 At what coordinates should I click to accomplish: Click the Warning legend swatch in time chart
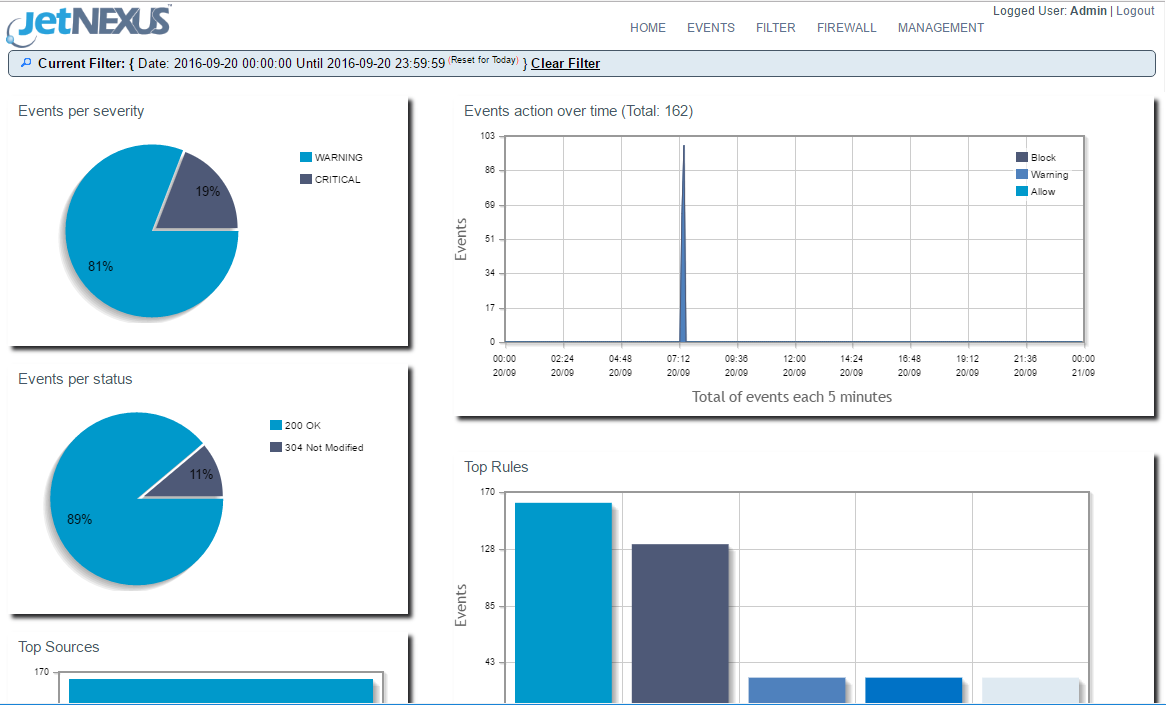coord(1022,174)
